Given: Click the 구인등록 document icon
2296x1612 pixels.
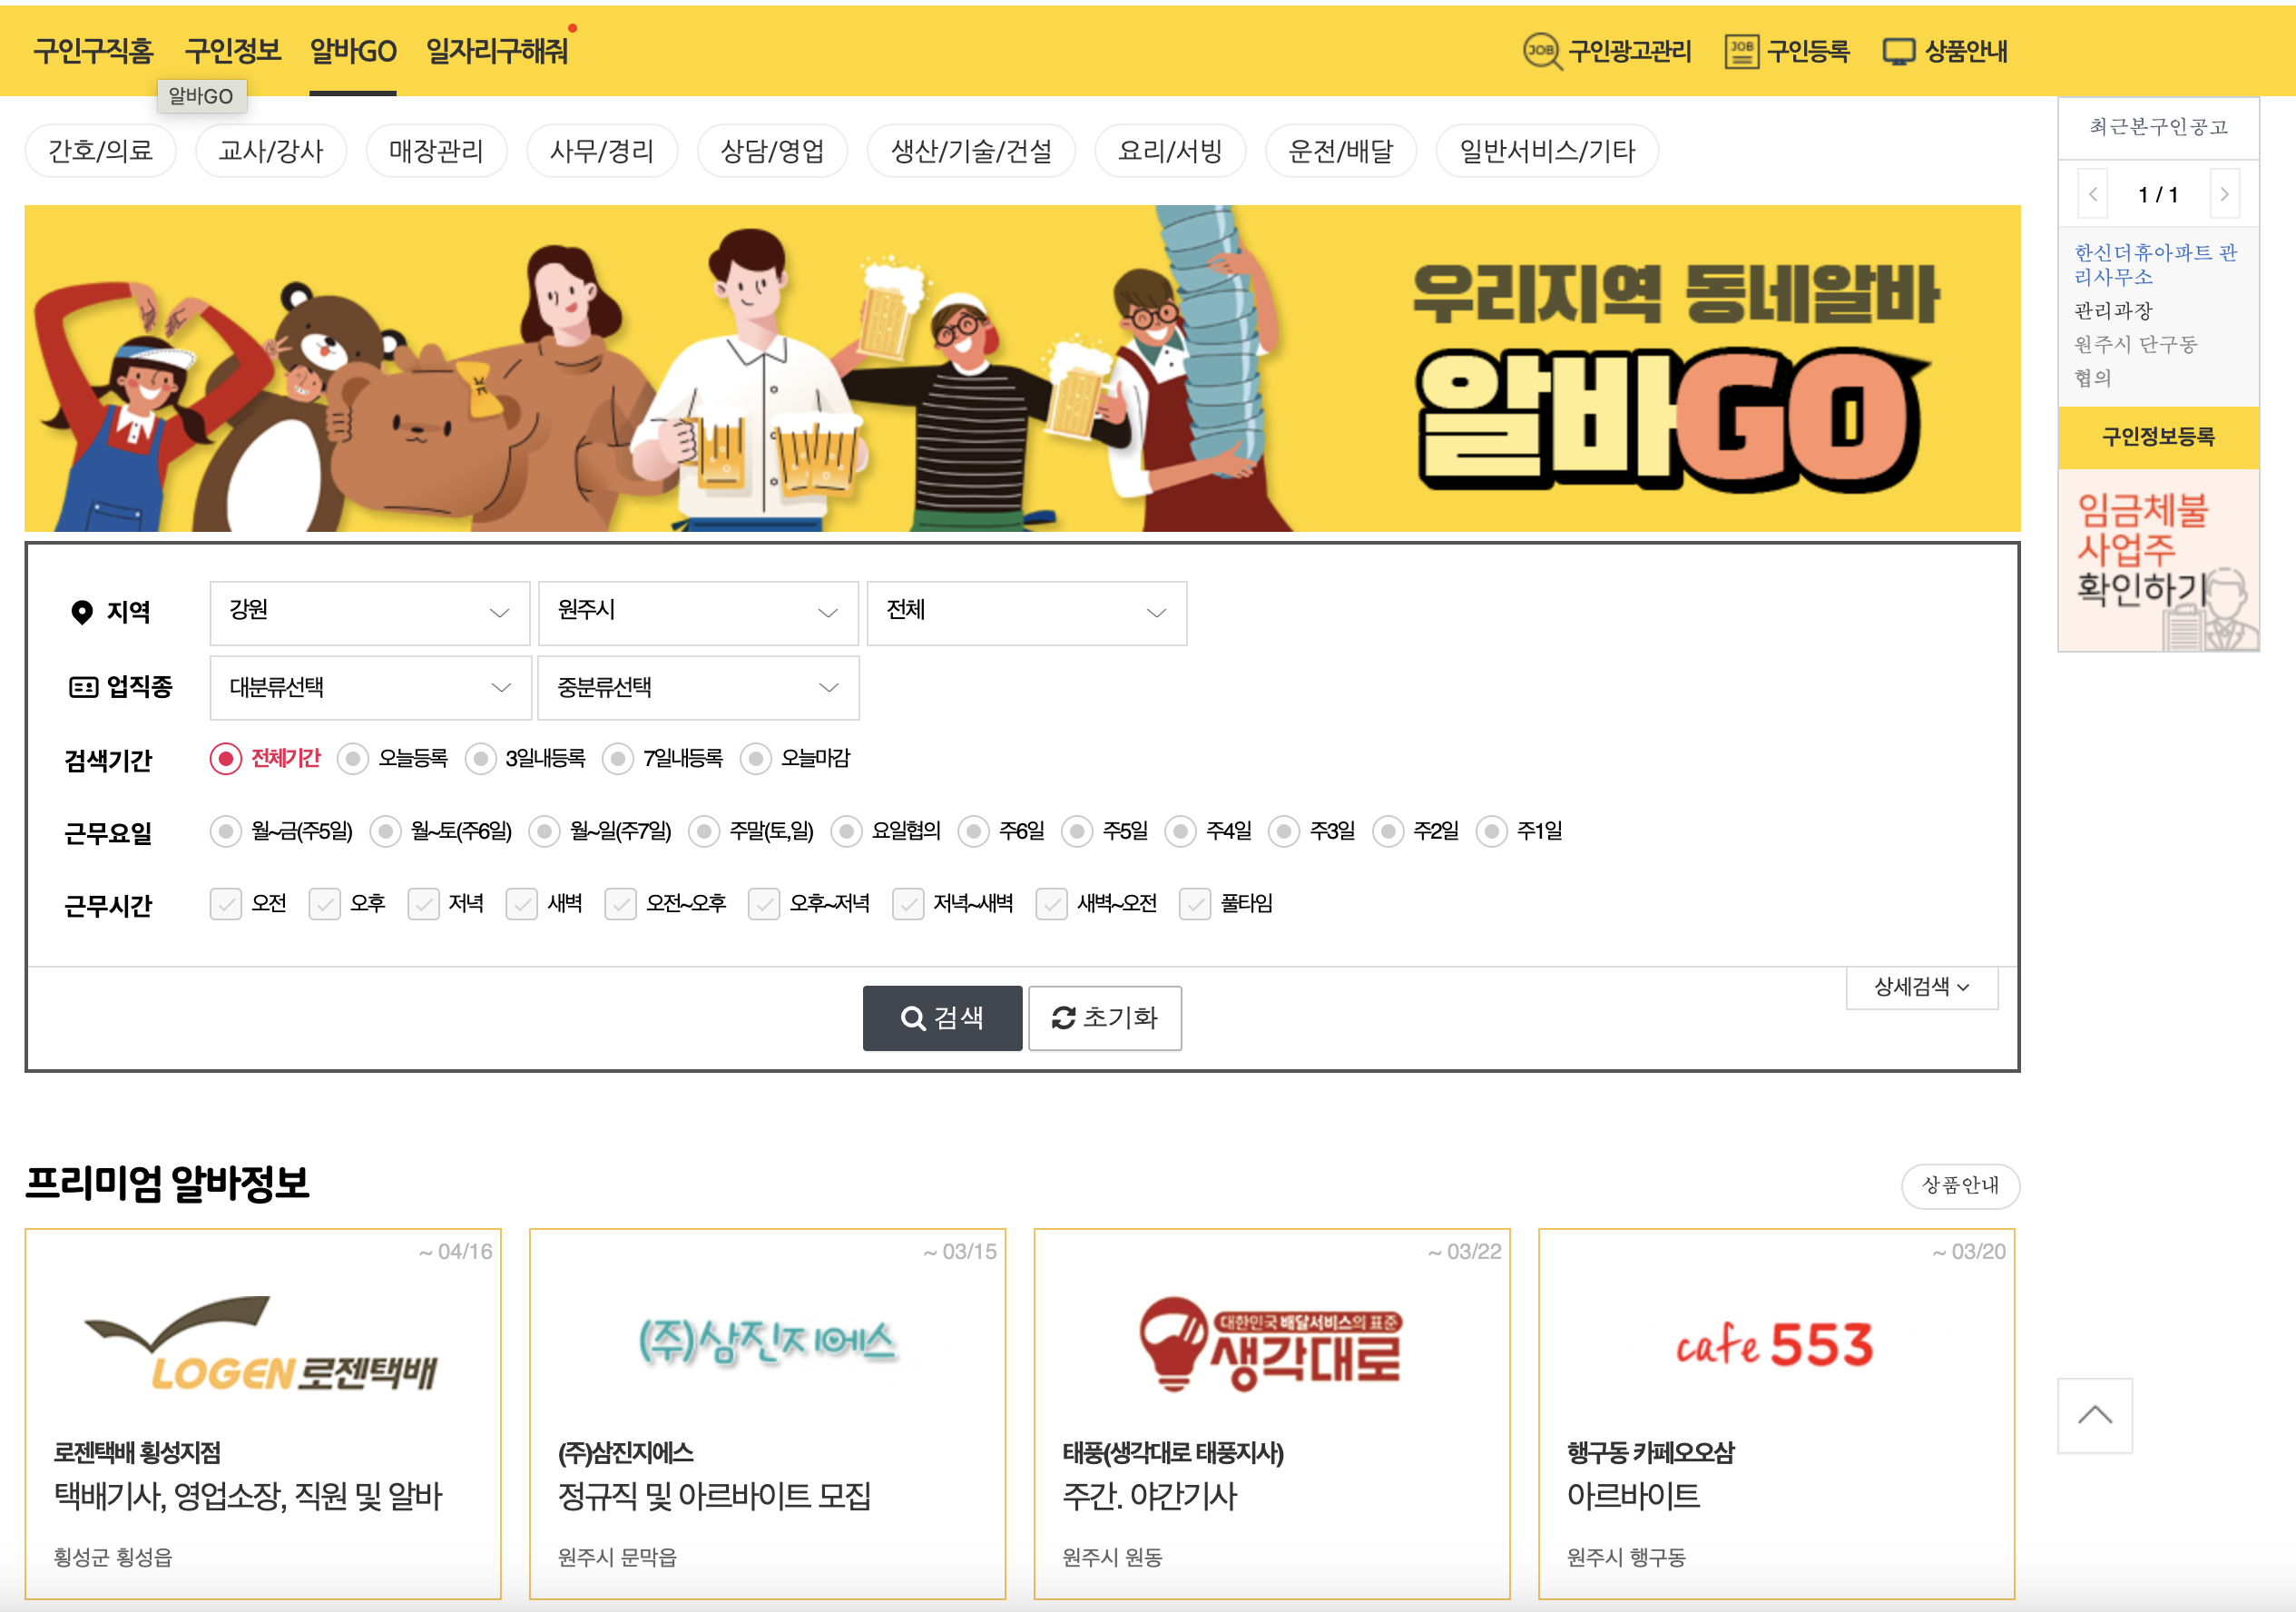Looking at the screenshot, I should click(x=1742, y=50).
